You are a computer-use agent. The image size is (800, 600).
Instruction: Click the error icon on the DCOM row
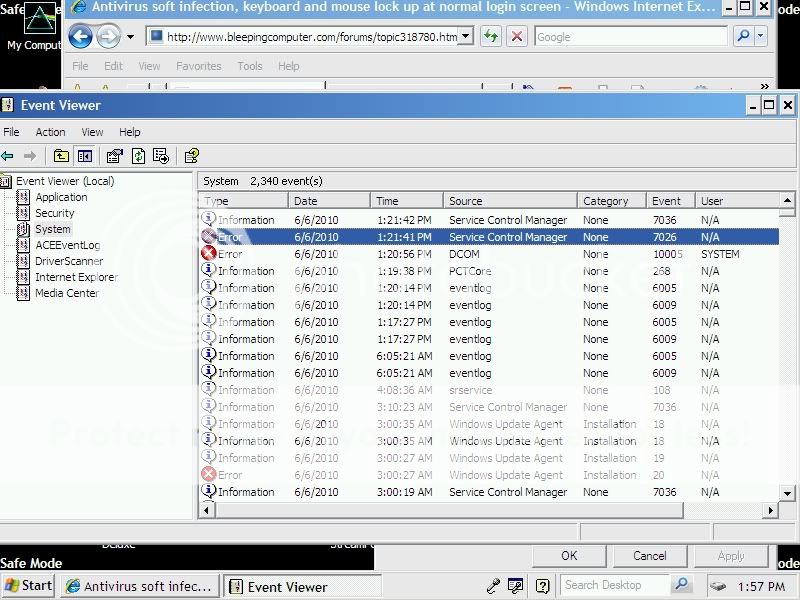click(208, 254)
